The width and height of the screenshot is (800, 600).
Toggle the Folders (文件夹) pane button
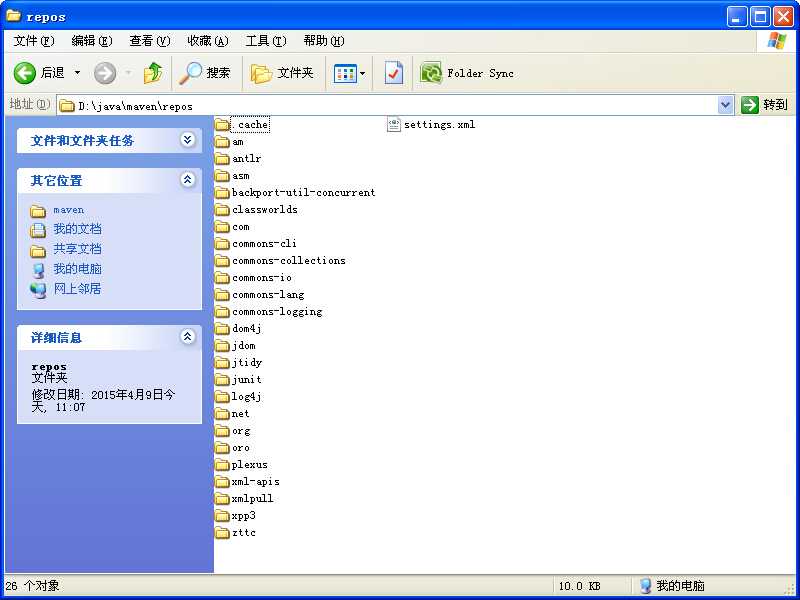click(x=282, y=73)
